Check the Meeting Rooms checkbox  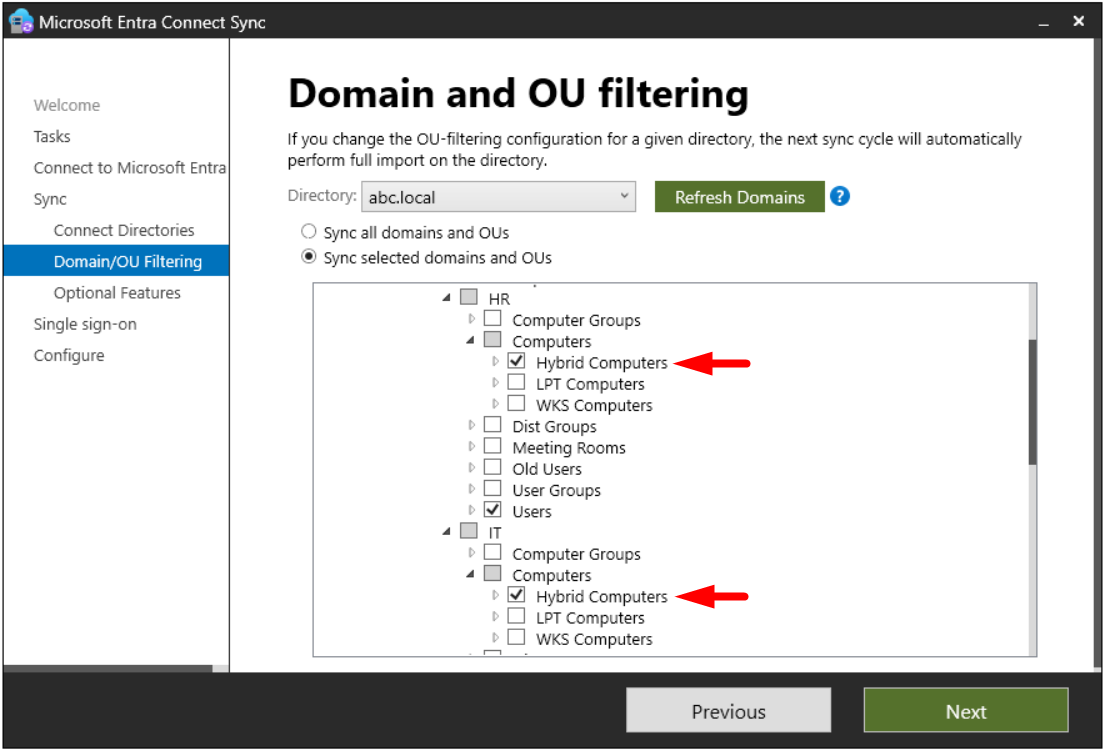pos(493,446)
